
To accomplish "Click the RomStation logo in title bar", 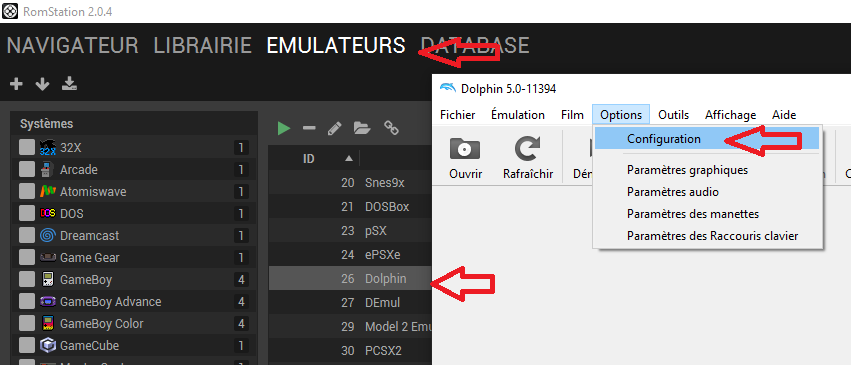I will [10, 11].
